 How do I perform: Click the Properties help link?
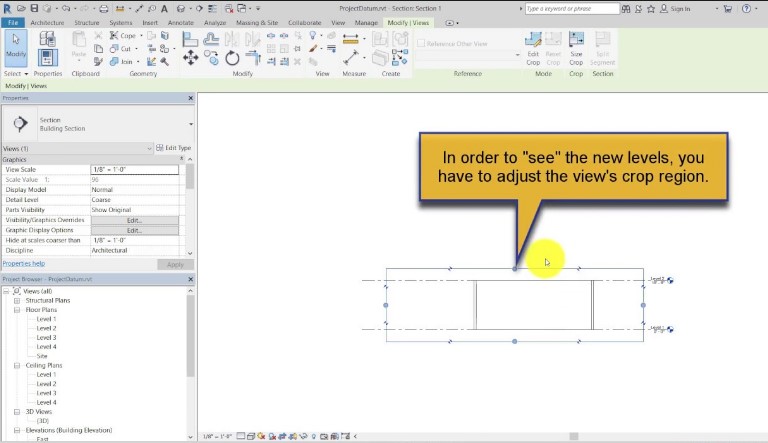[24, 264]
